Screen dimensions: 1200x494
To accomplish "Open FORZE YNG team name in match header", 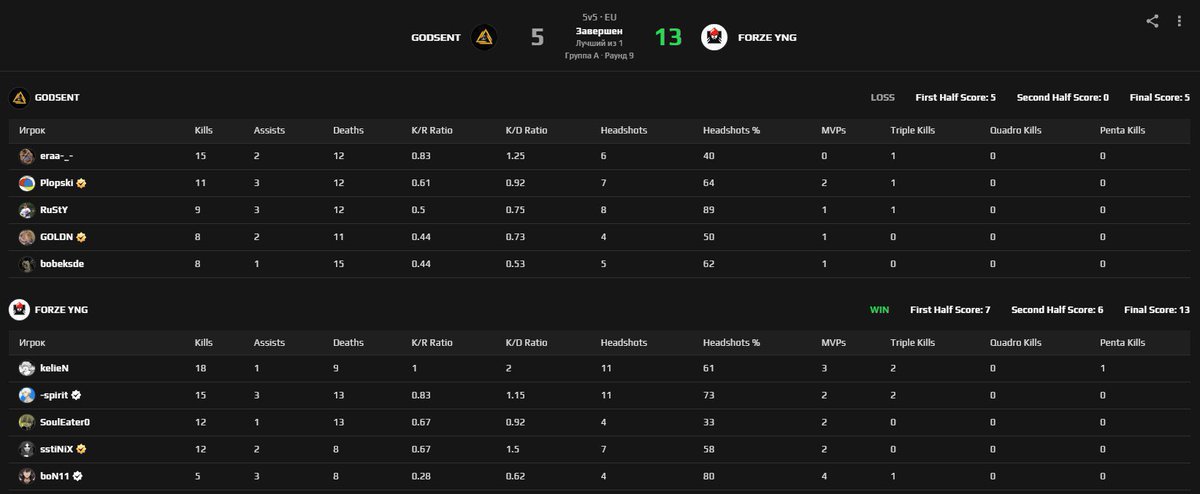I will 767,38.
